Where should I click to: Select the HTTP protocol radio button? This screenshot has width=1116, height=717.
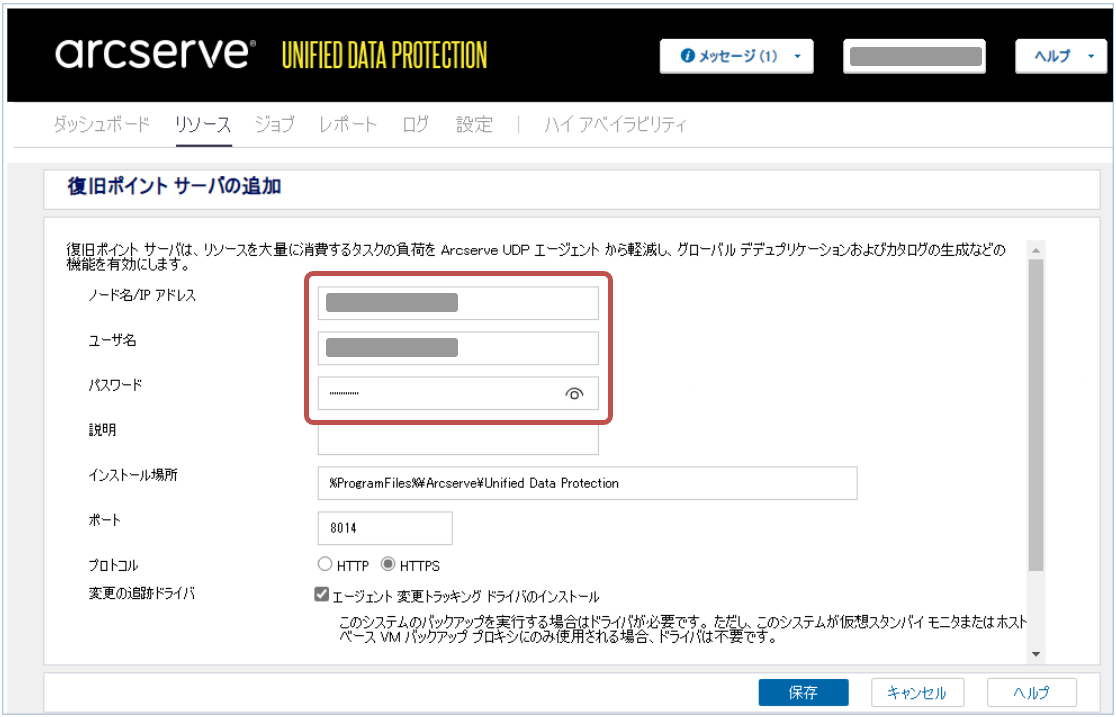pos(325,564)
